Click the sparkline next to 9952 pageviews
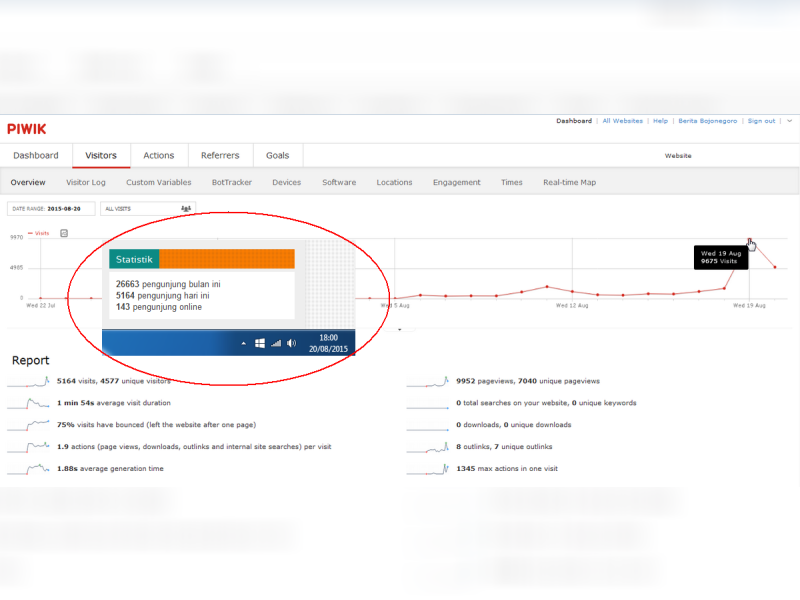This screenshot has height=600, width=800. point(428,381)
